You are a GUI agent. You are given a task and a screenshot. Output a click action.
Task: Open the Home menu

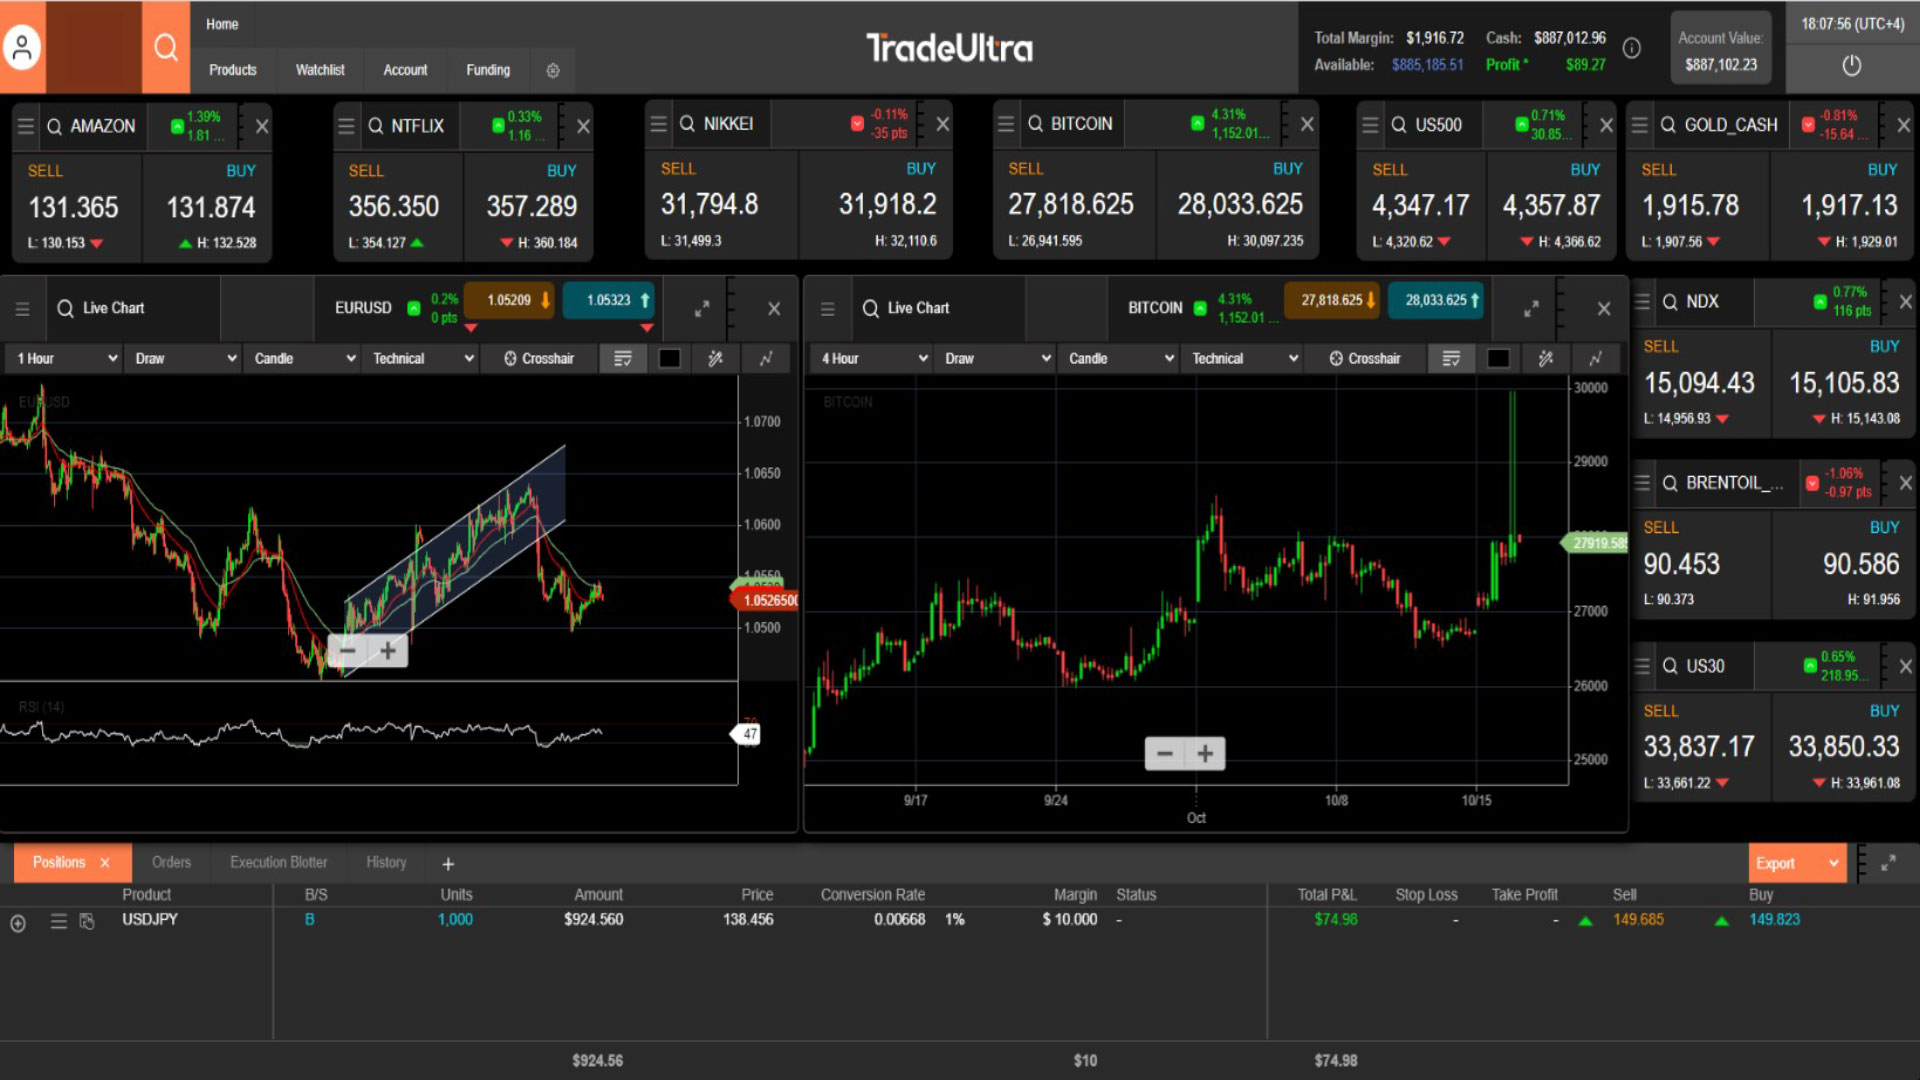pyautogui.click(x=222, y=24)
